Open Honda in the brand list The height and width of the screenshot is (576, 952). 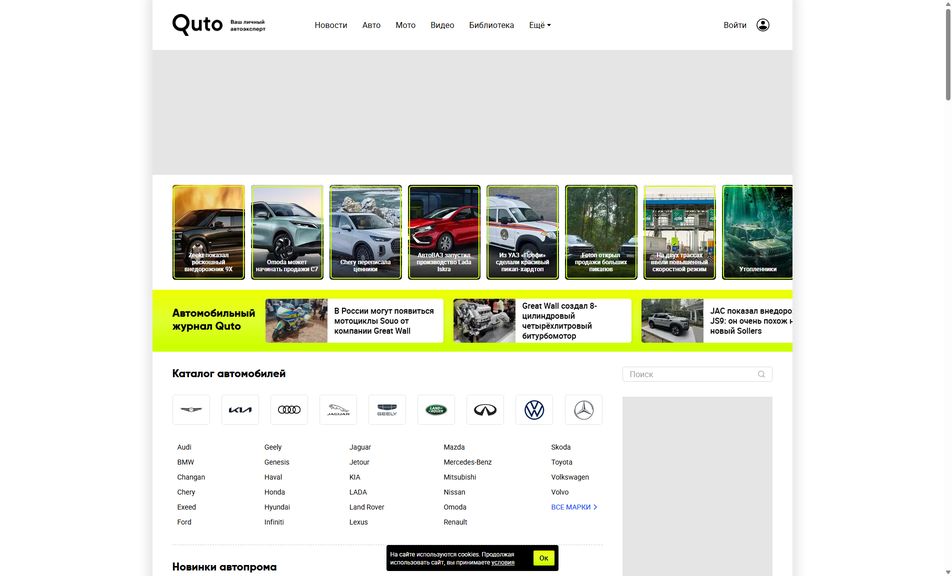[x=274, y=492]
